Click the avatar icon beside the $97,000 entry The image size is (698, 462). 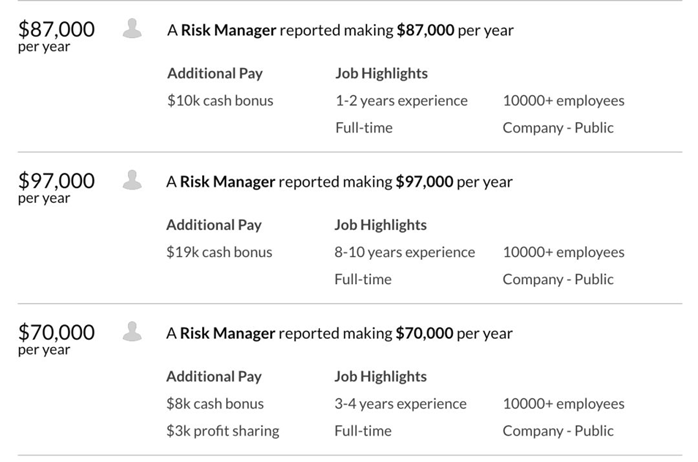pos(131,180)
